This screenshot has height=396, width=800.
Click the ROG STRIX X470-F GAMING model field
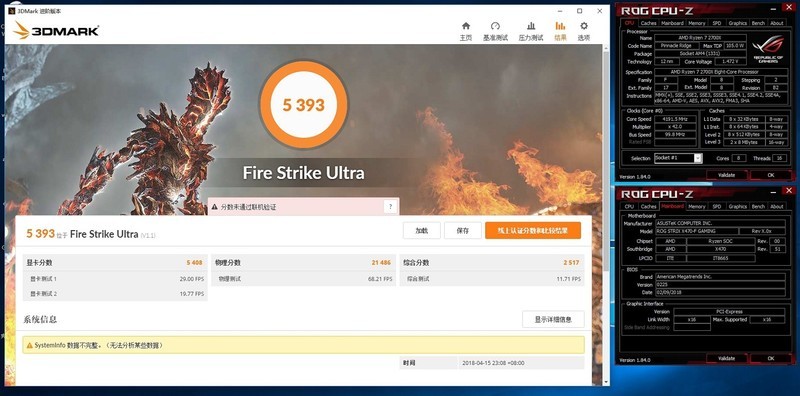tap(697, 231)
